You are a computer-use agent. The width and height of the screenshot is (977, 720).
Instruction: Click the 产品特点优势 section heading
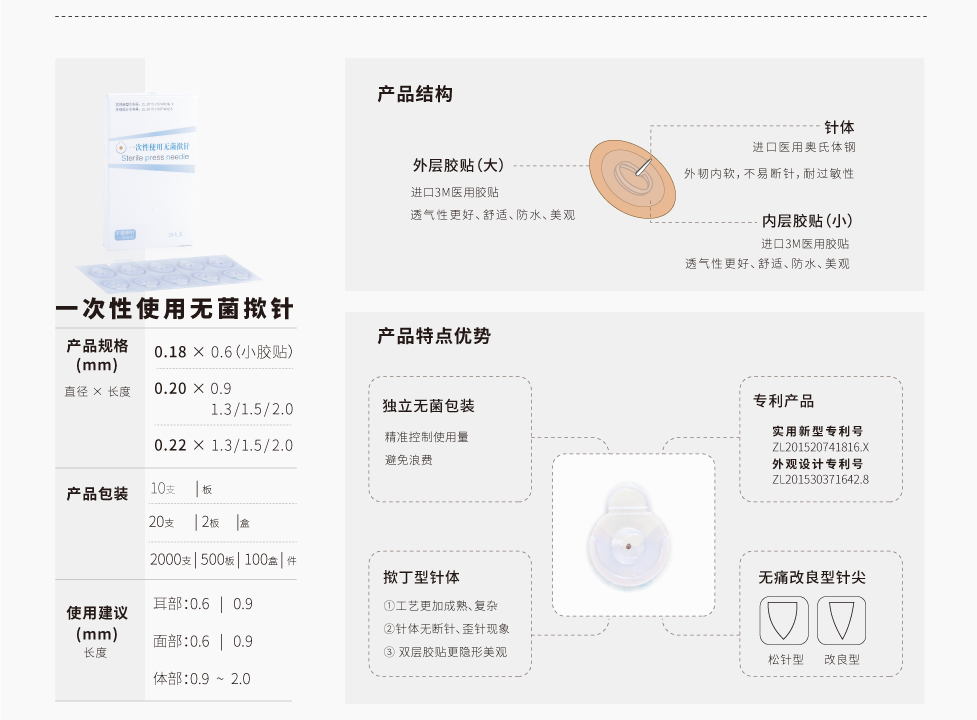434,336
